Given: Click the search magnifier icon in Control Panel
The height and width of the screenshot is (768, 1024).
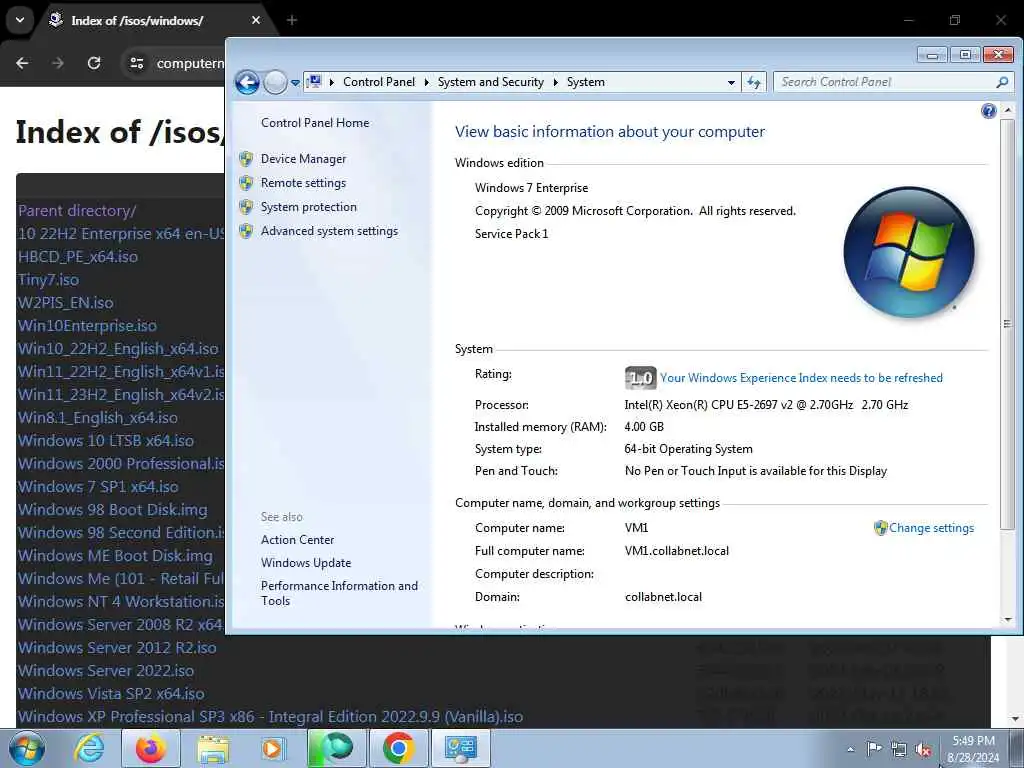Looking at the screenshot, I should coord(1002,82).
